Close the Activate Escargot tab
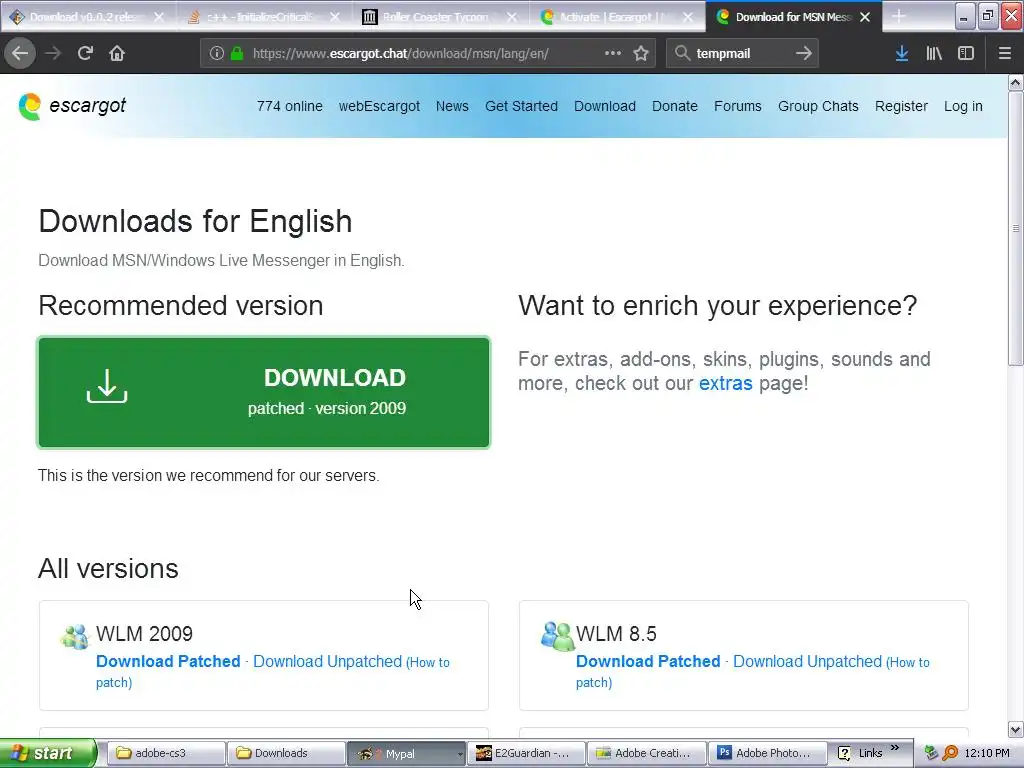This screenshot has height=768, width=1024. (688, 17)
